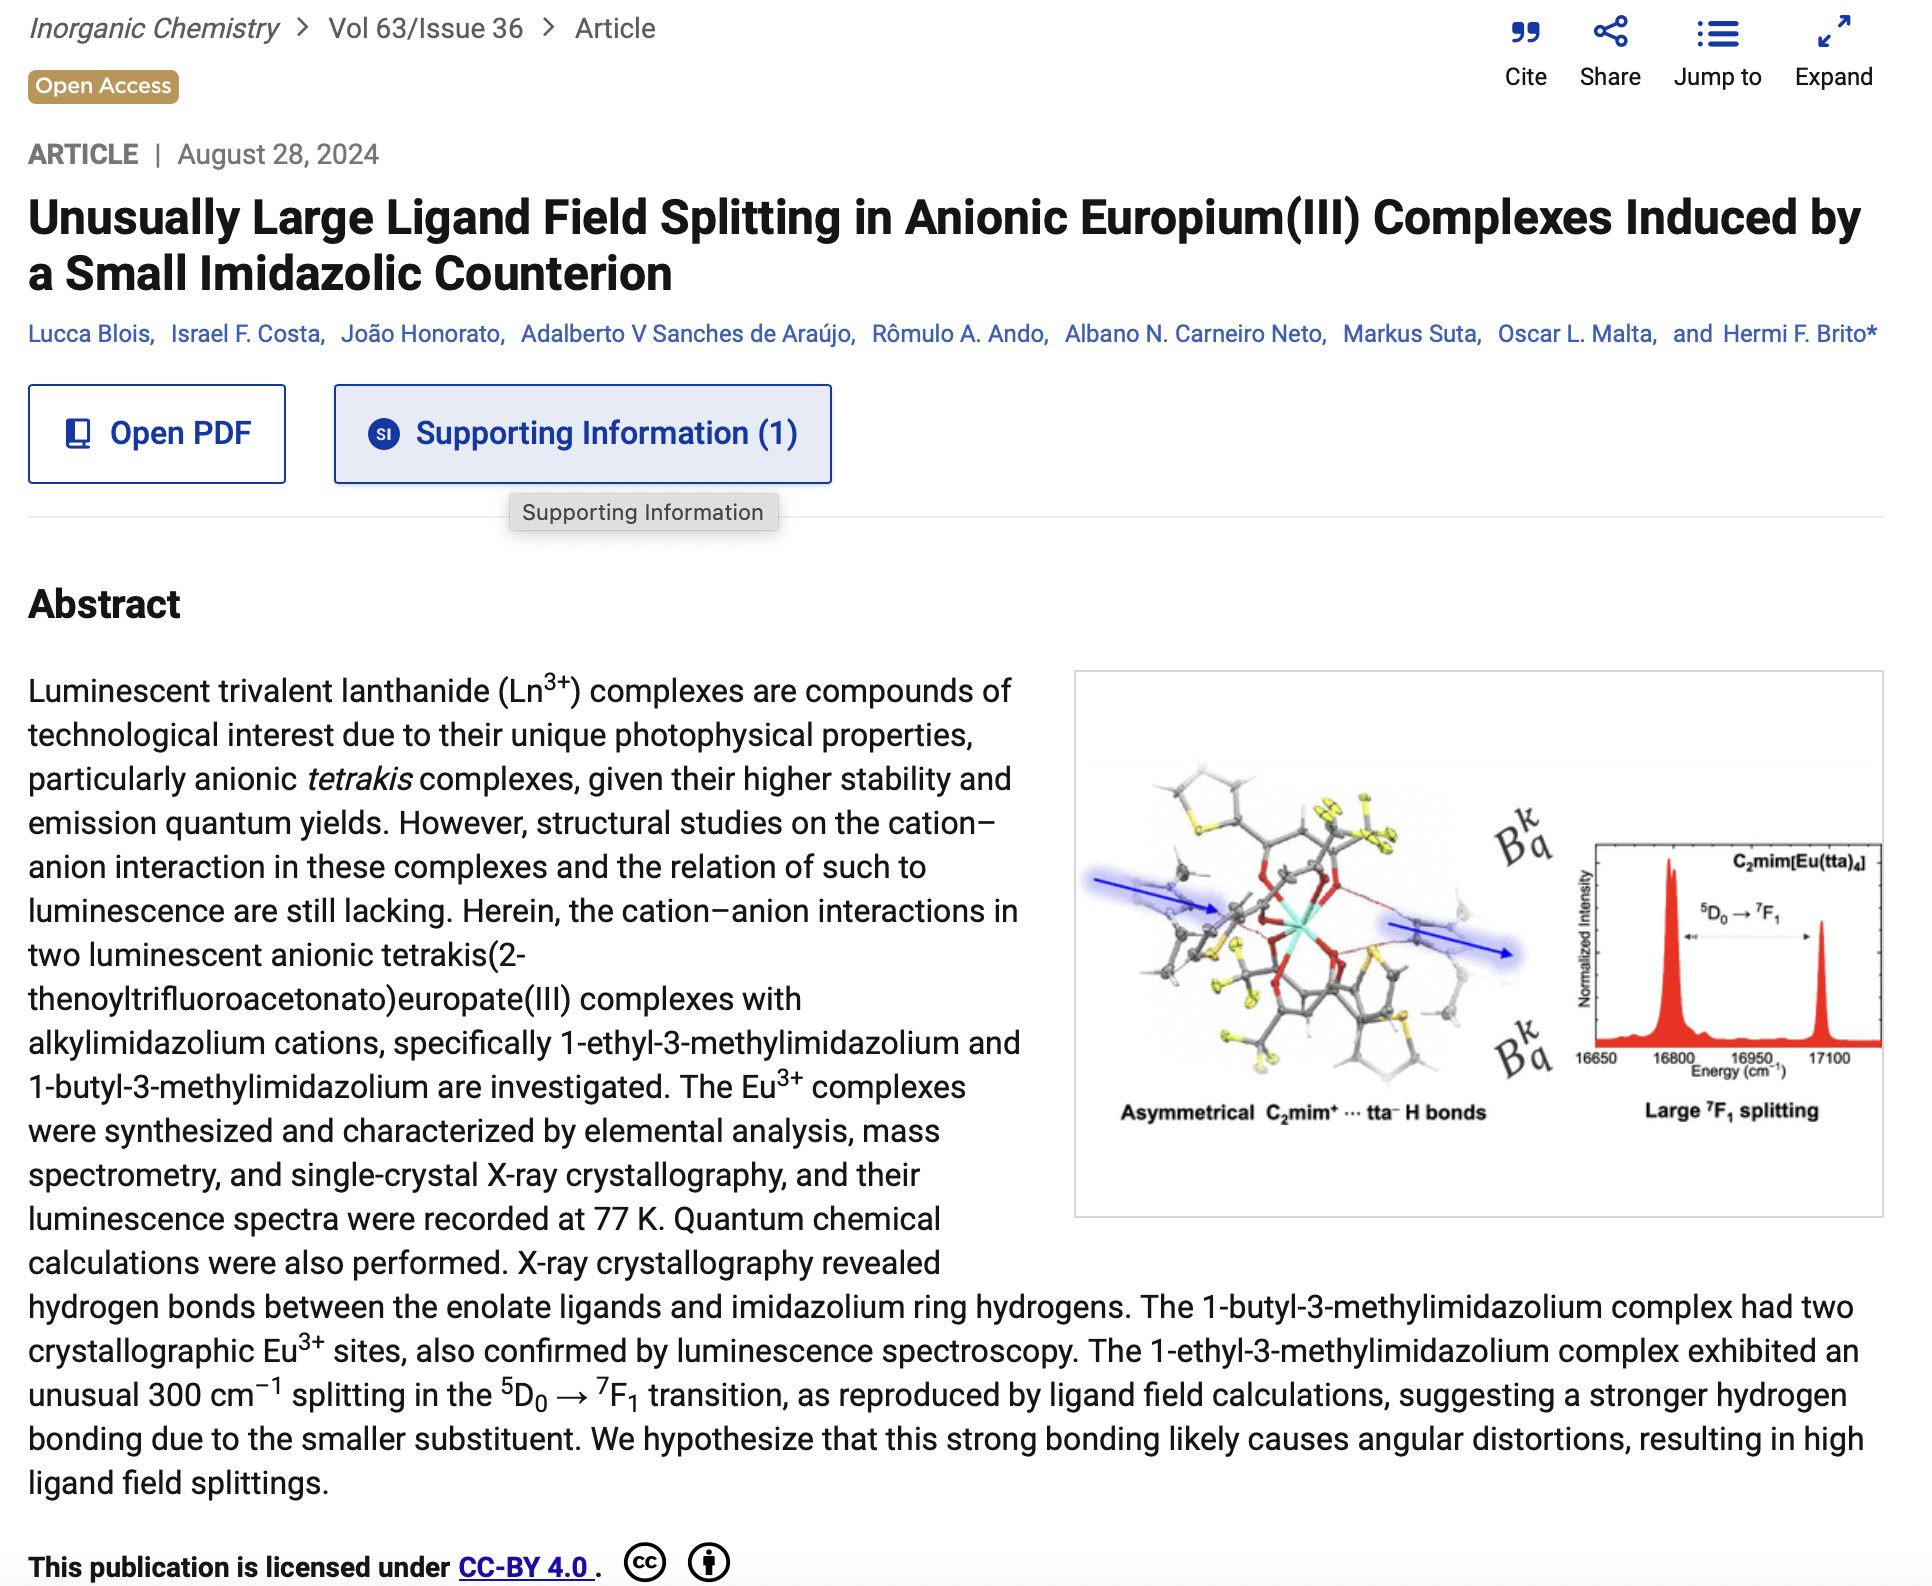
Task: Click the Creative Commons CC icon
Action: 644,1562
